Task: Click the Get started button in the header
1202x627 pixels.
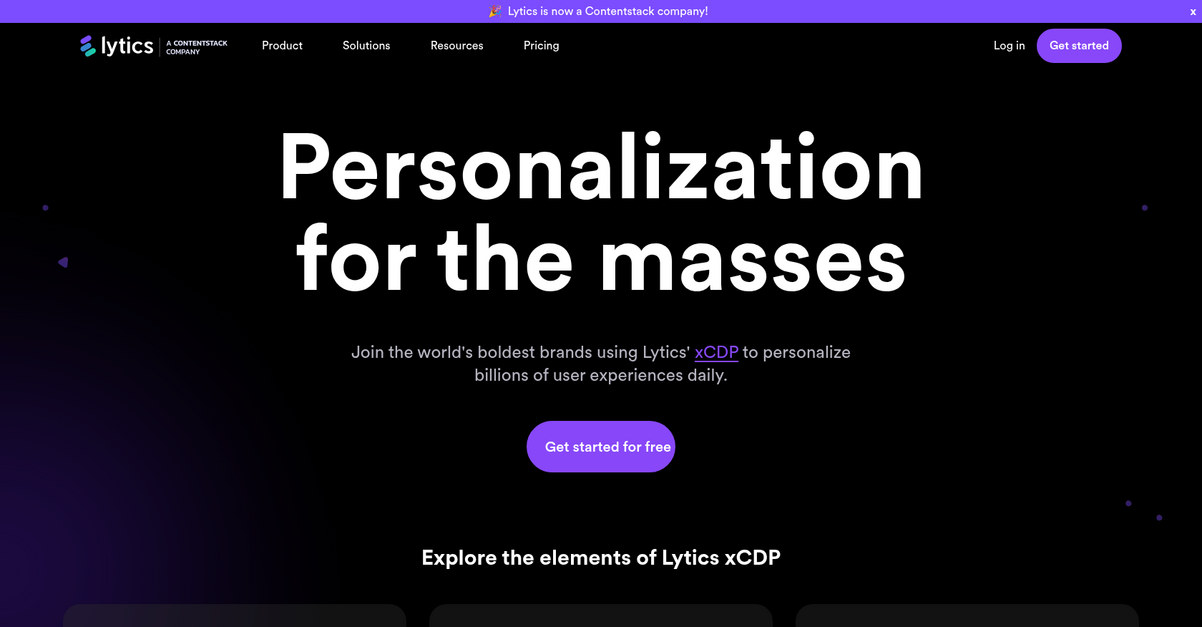Action: pyautogui.click(x=1079, y=46)
